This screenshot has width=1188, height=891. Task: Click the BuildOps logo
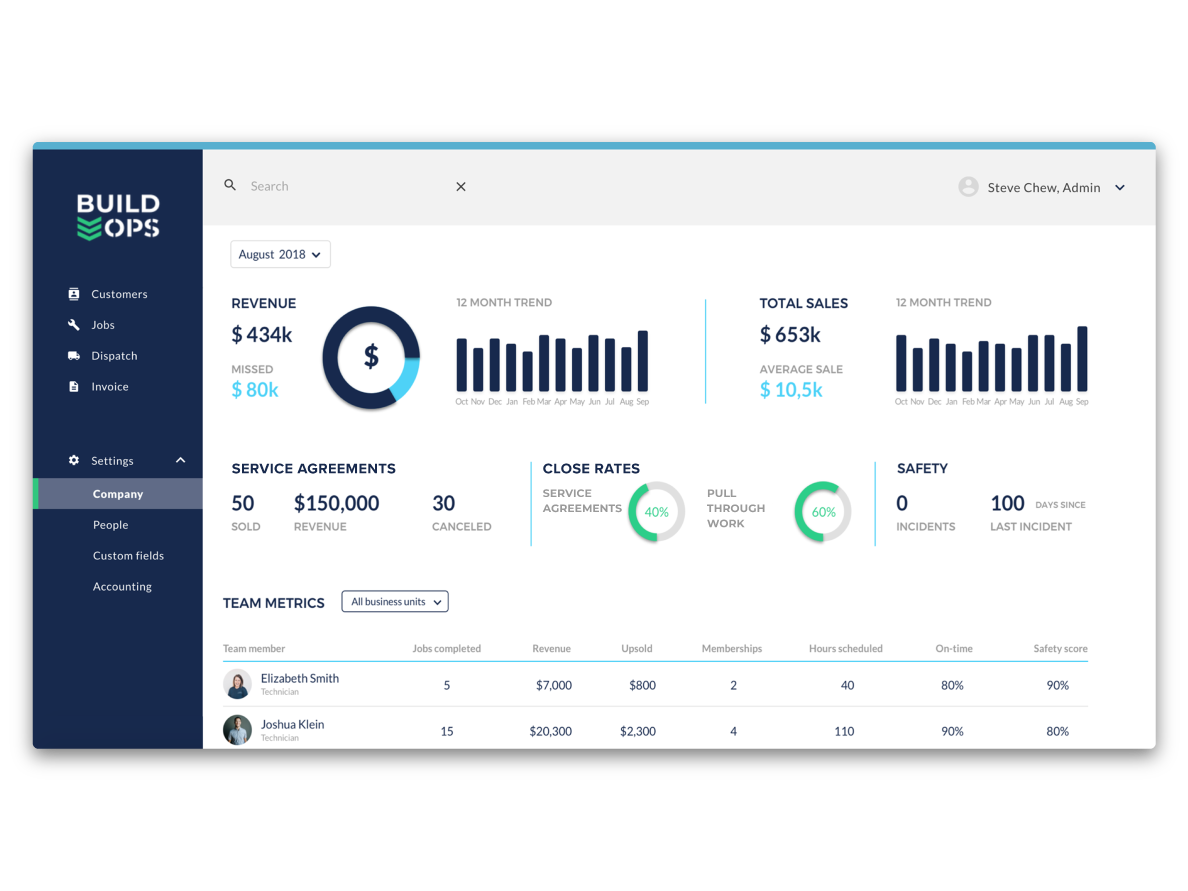tap(118, 217)
